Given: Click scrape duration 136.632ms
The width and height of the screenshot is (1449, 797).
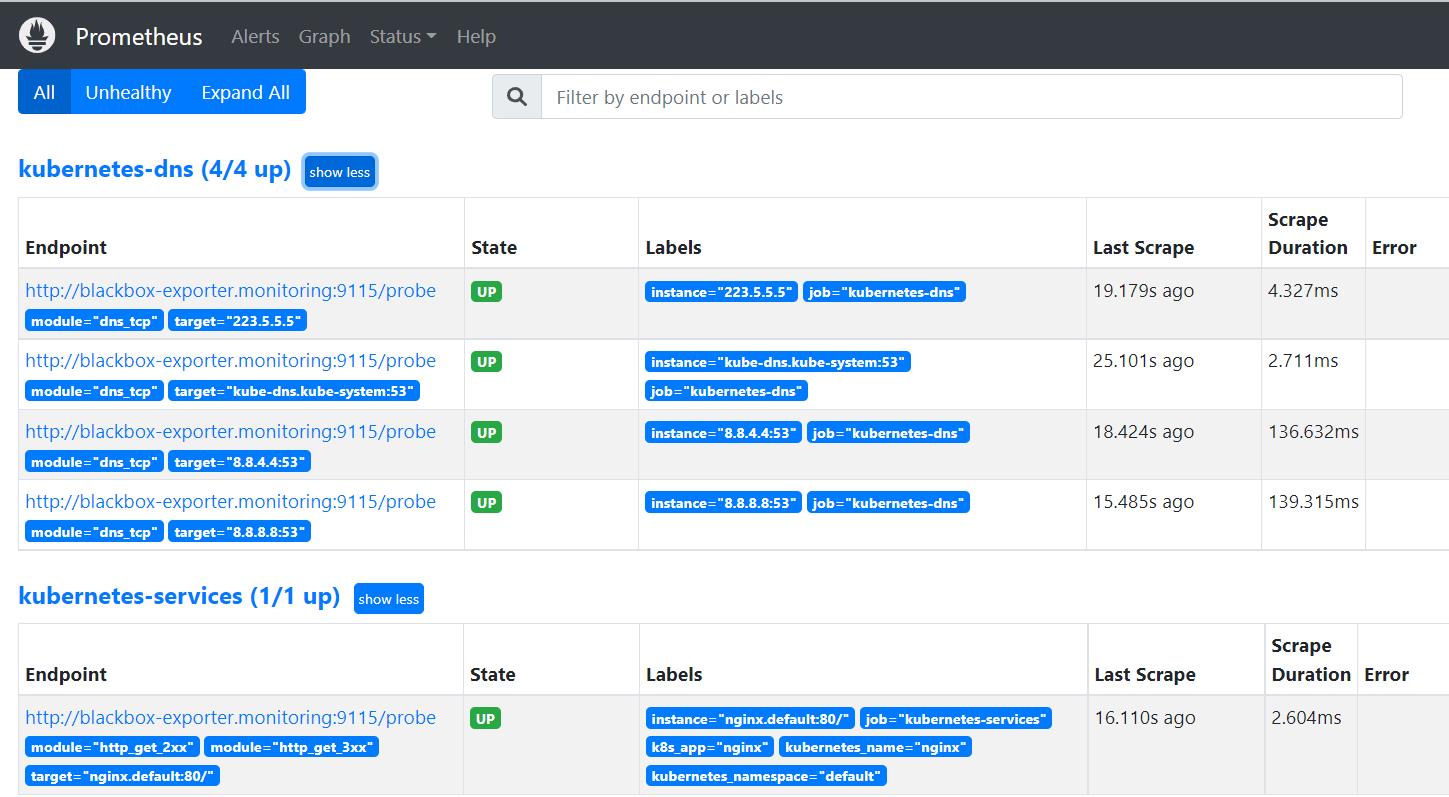Looking at the screenshot, I should coord(1314,432).
